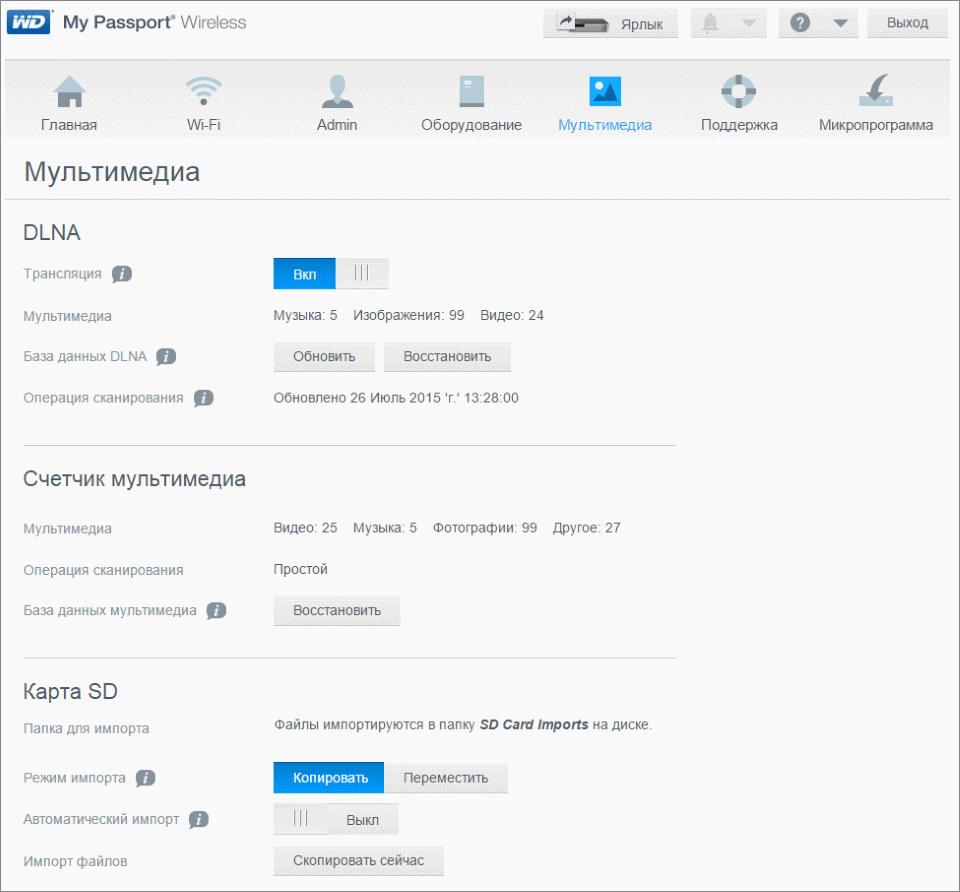The width and height of the screenshot is (960, 892).
Task: Click info icon beside Режим импорта
Action: point(145,778)
